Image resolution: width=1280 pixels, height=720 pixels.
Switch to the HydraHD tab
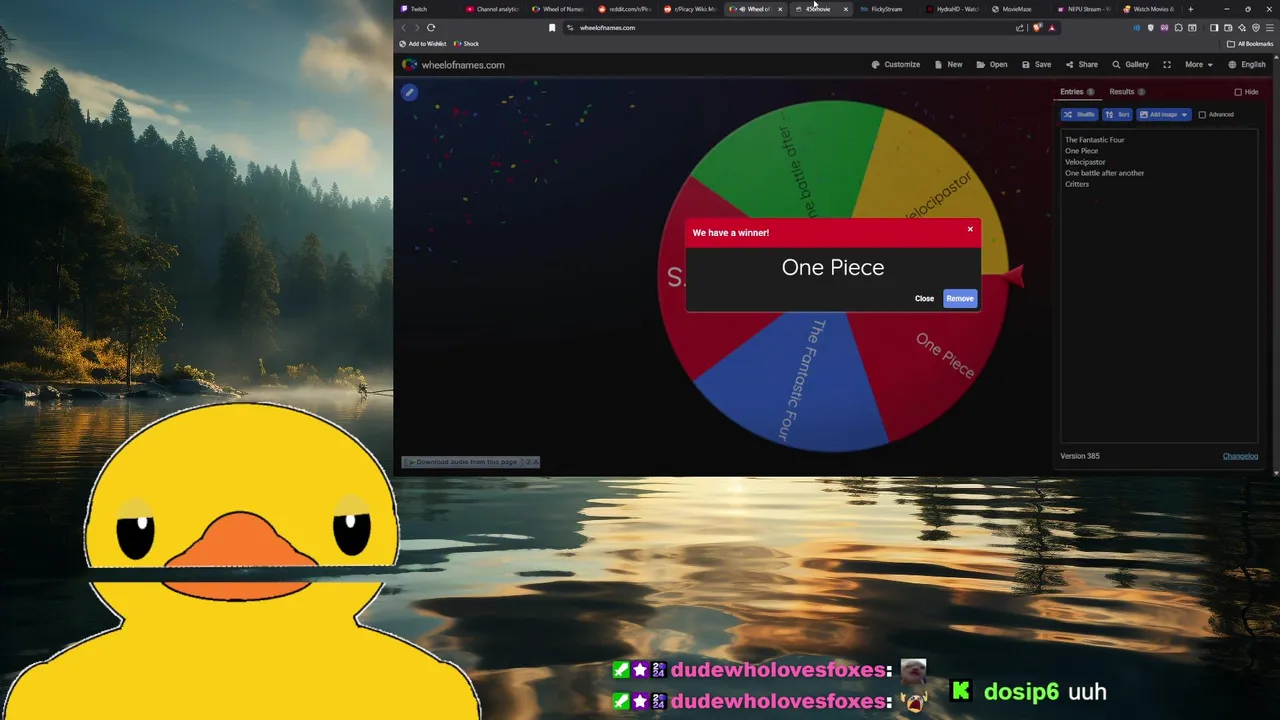tap(951, 9)
